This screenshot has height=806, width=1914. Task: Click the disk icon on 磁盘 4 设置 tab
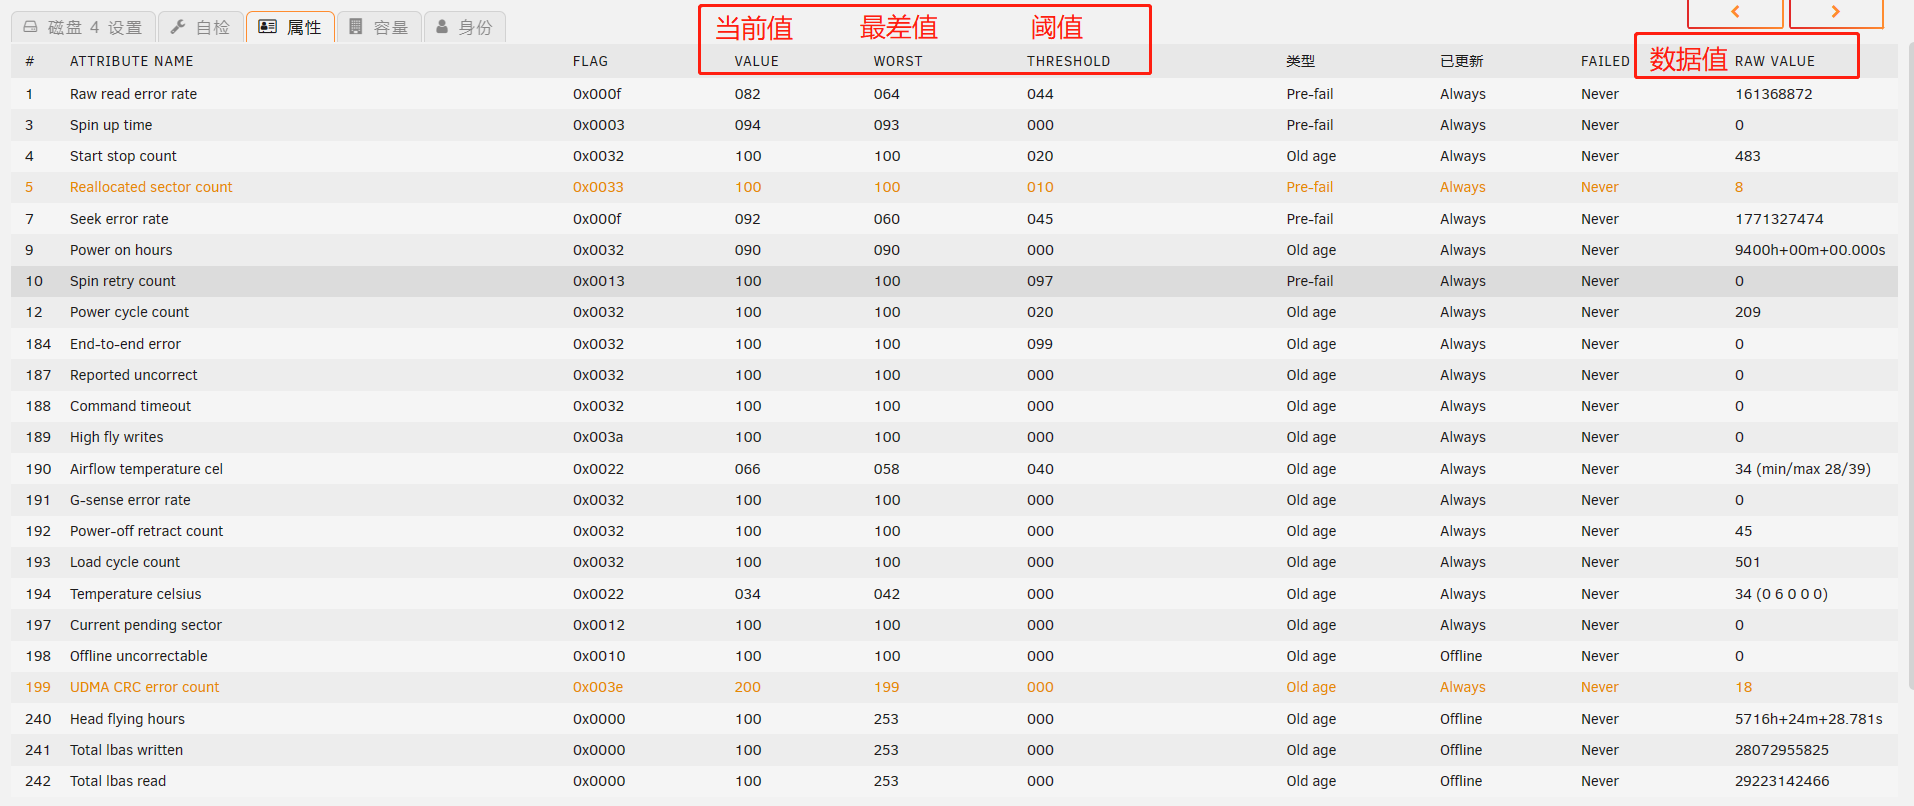pos(30,27)
